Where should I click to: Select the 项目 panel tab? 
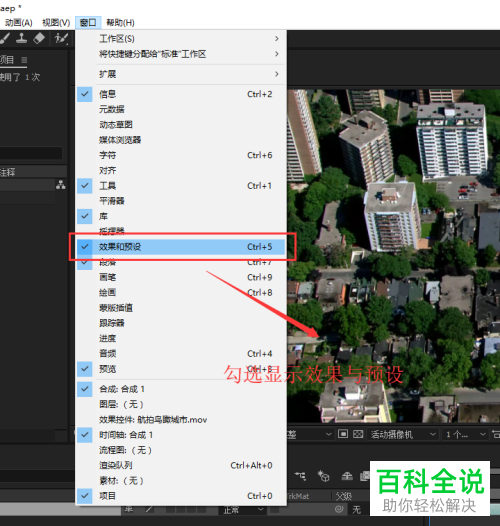(x=7, y=60)
